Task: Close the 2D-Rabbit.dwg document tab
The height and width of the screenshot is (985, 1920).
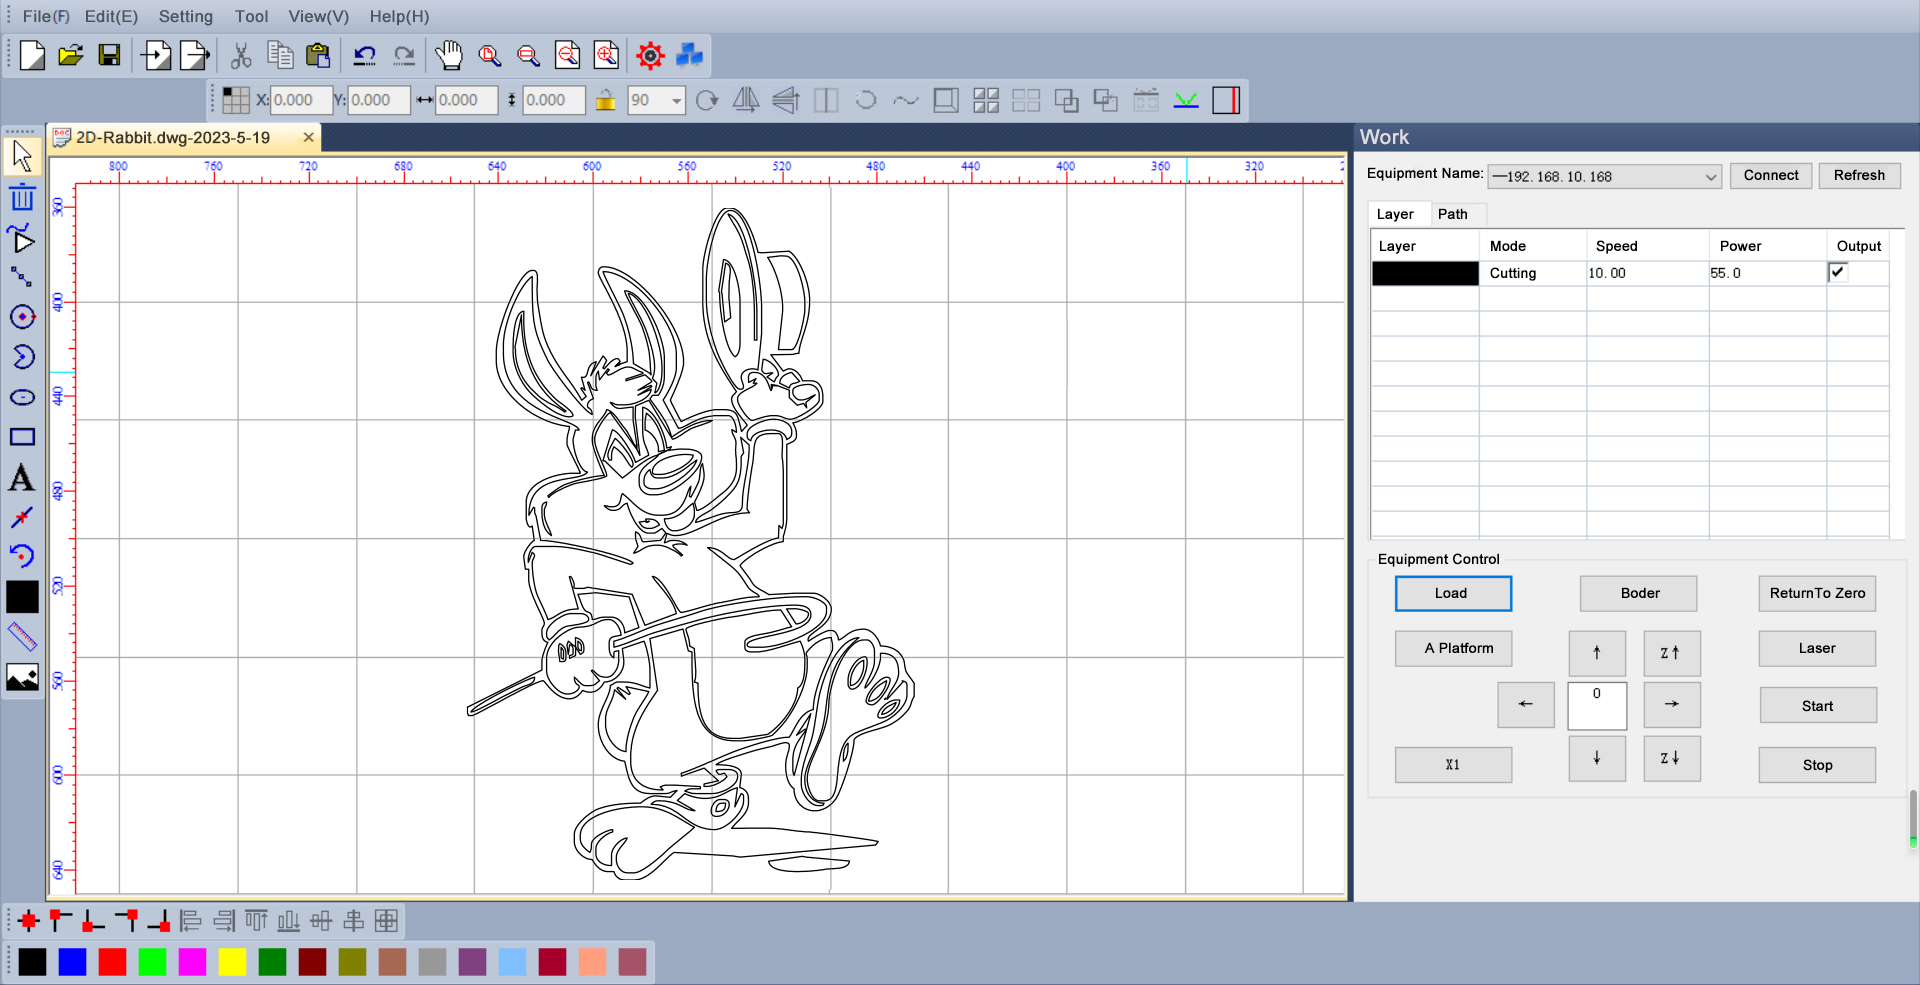Action: tap(308, 137)
